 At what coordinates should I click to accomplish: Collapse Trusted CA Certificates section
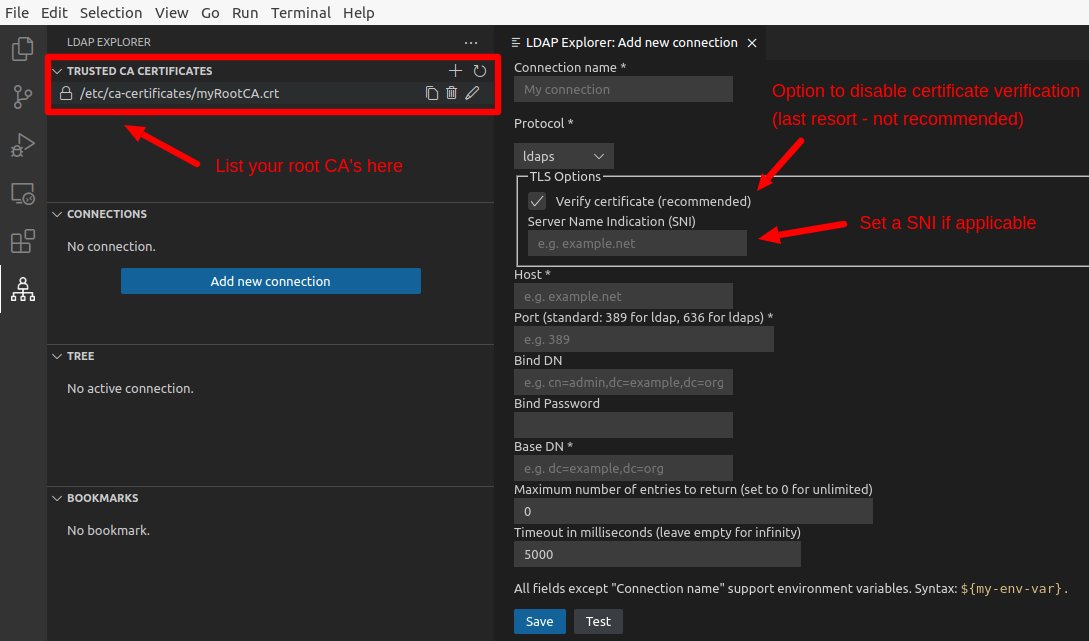[x=58, y=71]
